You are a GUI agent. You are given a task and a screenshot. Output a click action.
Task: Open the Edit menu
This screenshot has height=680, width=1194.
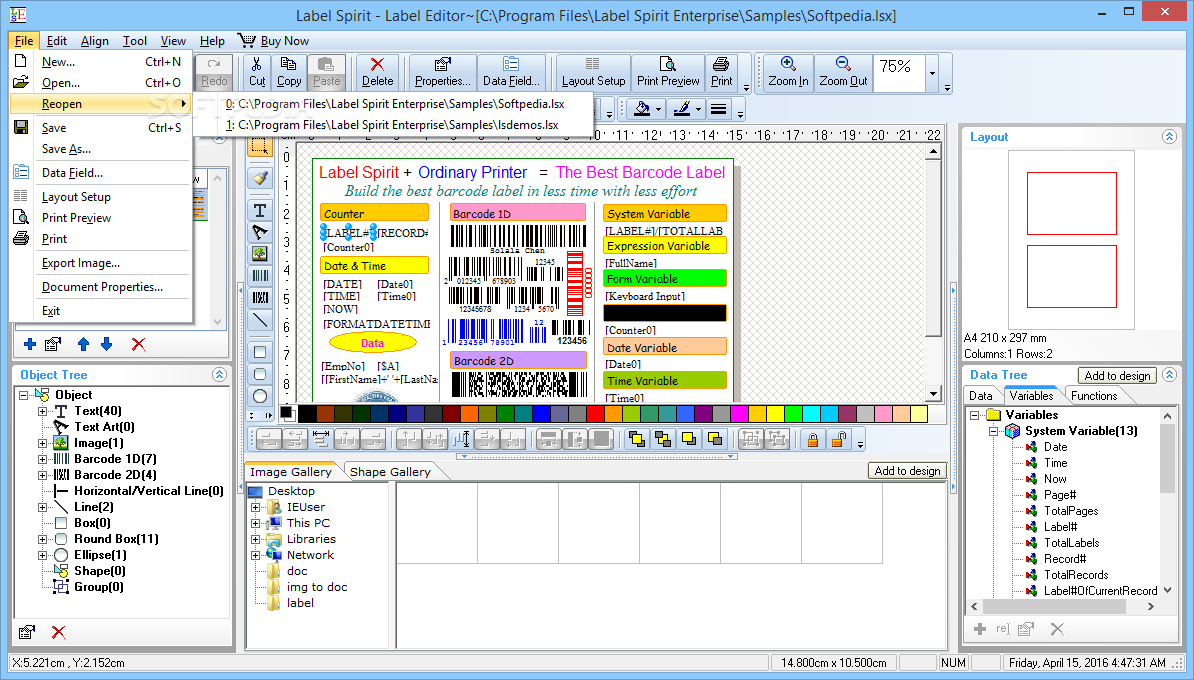point(56,41)
